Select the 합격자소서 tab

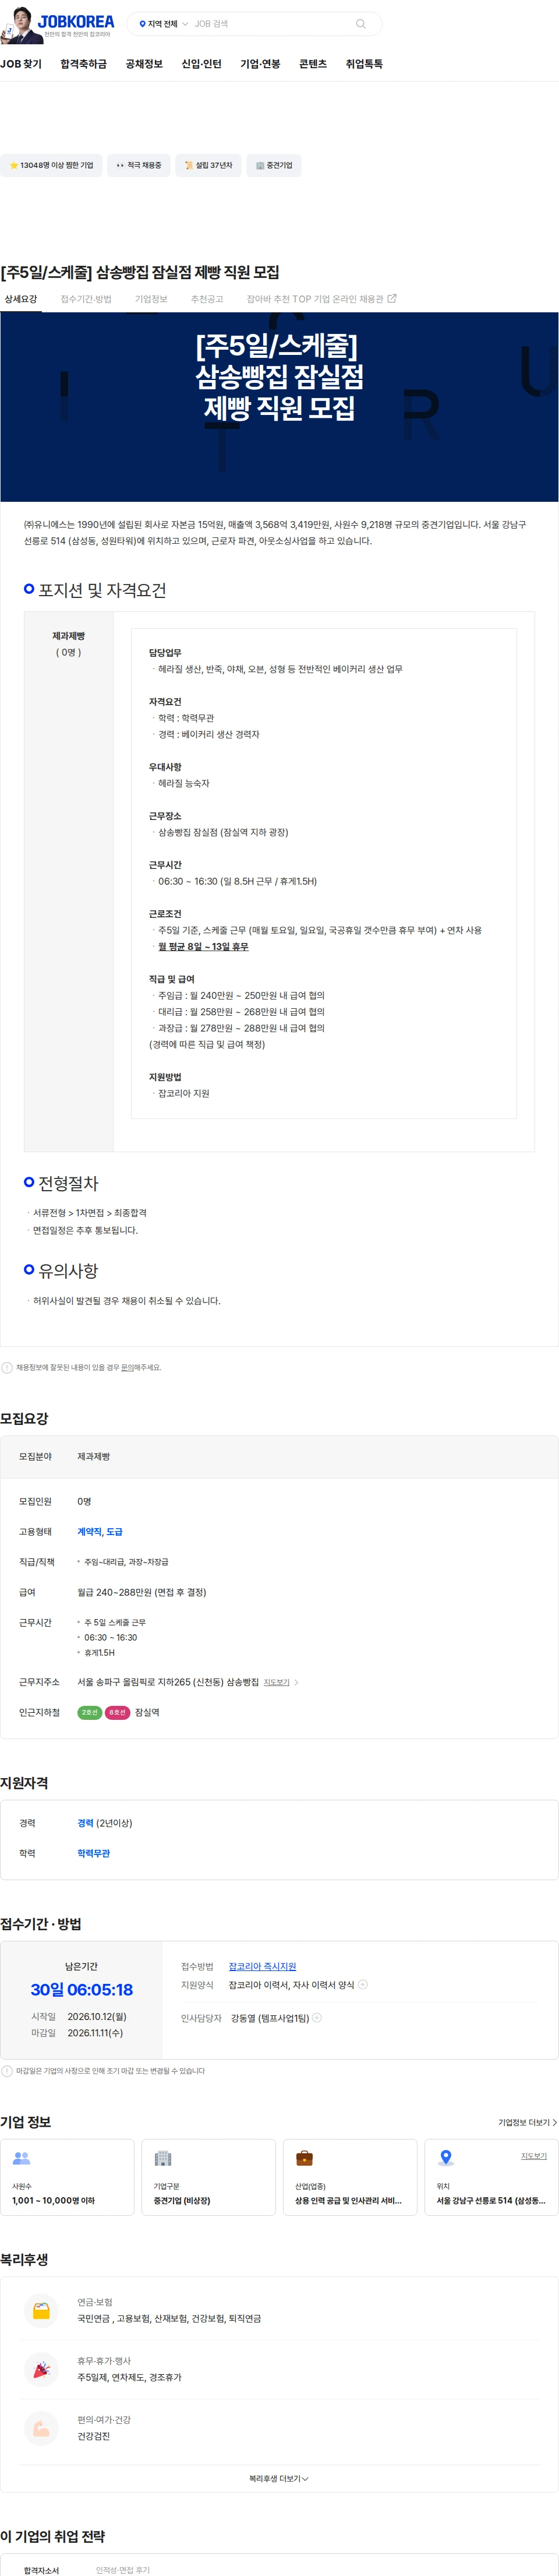41,2569
